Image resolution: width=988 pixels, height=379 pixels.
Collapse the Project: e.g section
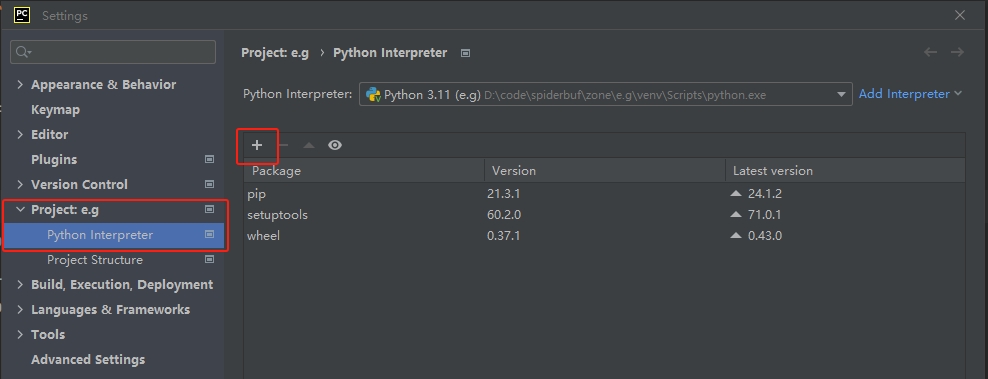pyautogui.click(x=20, y=209)
